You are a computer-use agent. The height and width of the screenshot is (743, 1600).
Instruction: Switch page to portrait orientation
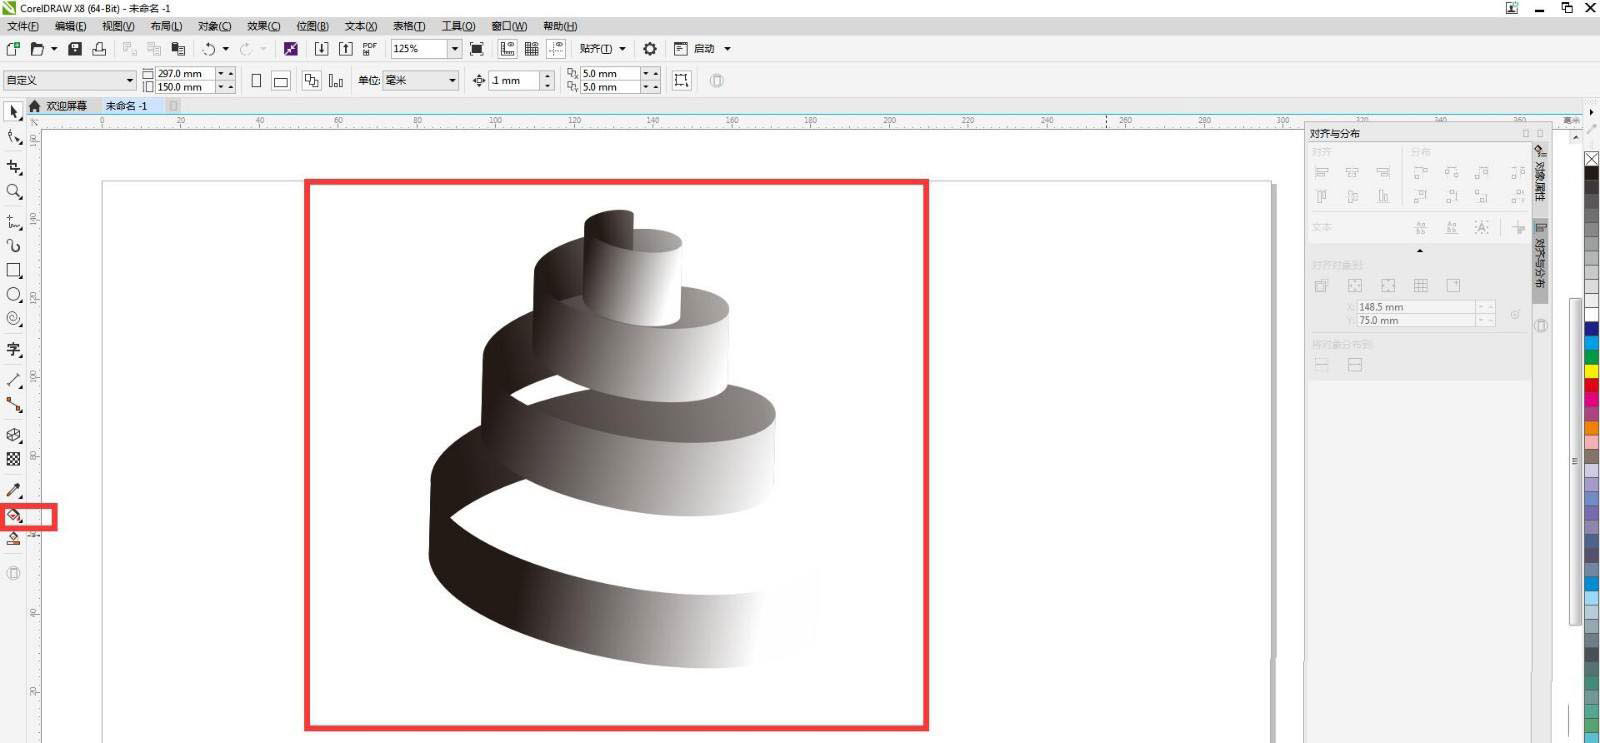click(256, 81)
